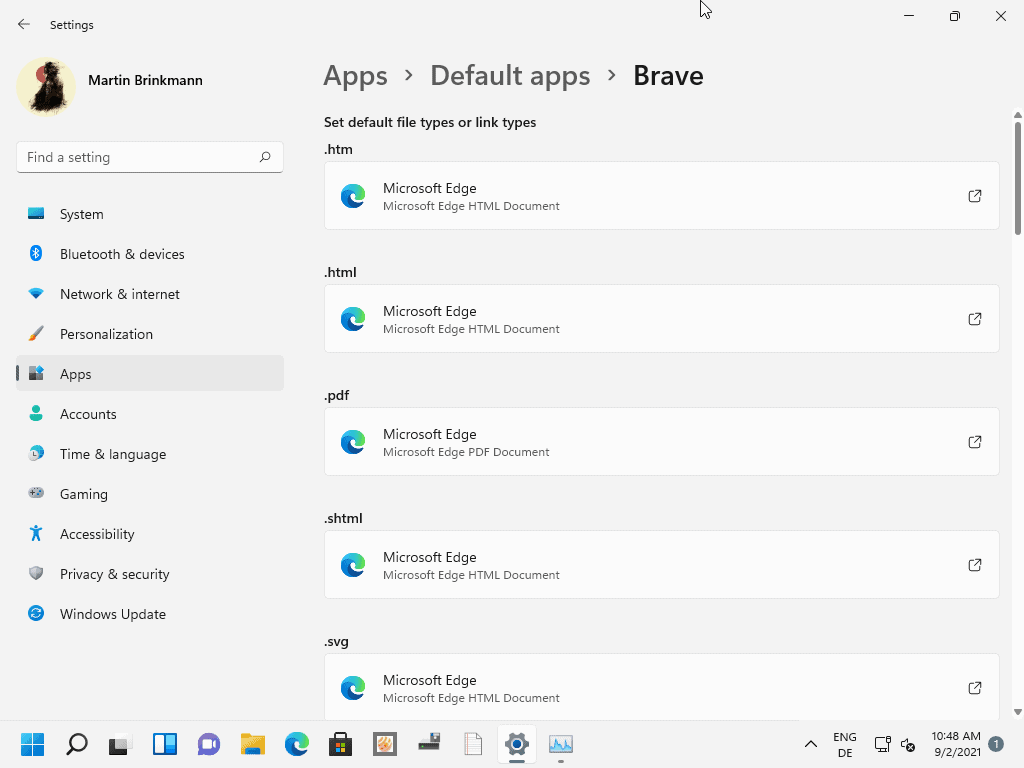This screenshot has width=1024, height=768.
Task: Click the external link icon beside .pdf entry
Action: (974, 442)
